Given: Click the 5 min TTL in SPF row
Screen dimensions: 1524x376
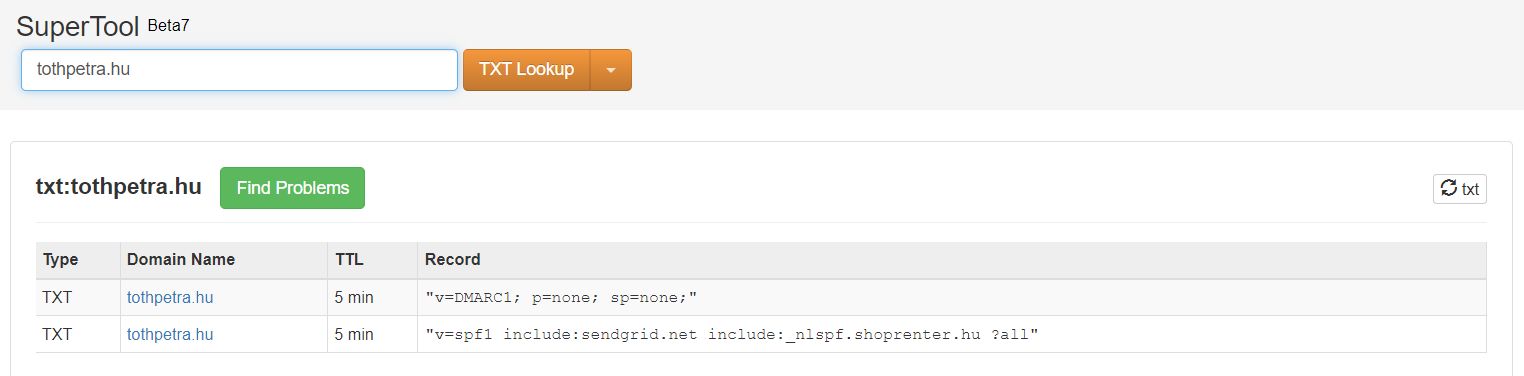Looking at the screenshot, I should 354,335.
